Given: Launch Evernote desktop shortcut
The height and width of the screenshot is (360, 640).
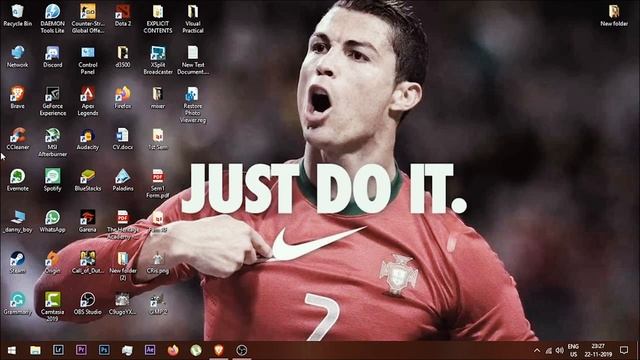Looking at the screenshot, I should pyautogui.click(x=18, y=180).
